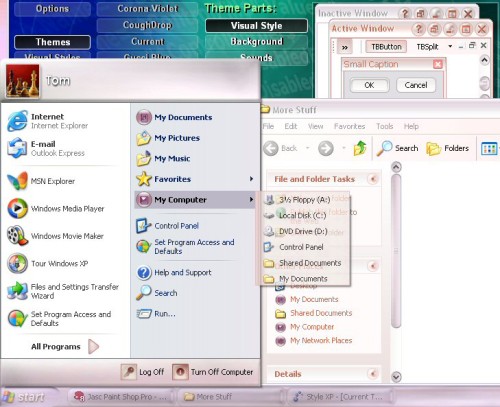
Task: Select DVD Drive (D:) in the submenu
Action: (295, 231)
